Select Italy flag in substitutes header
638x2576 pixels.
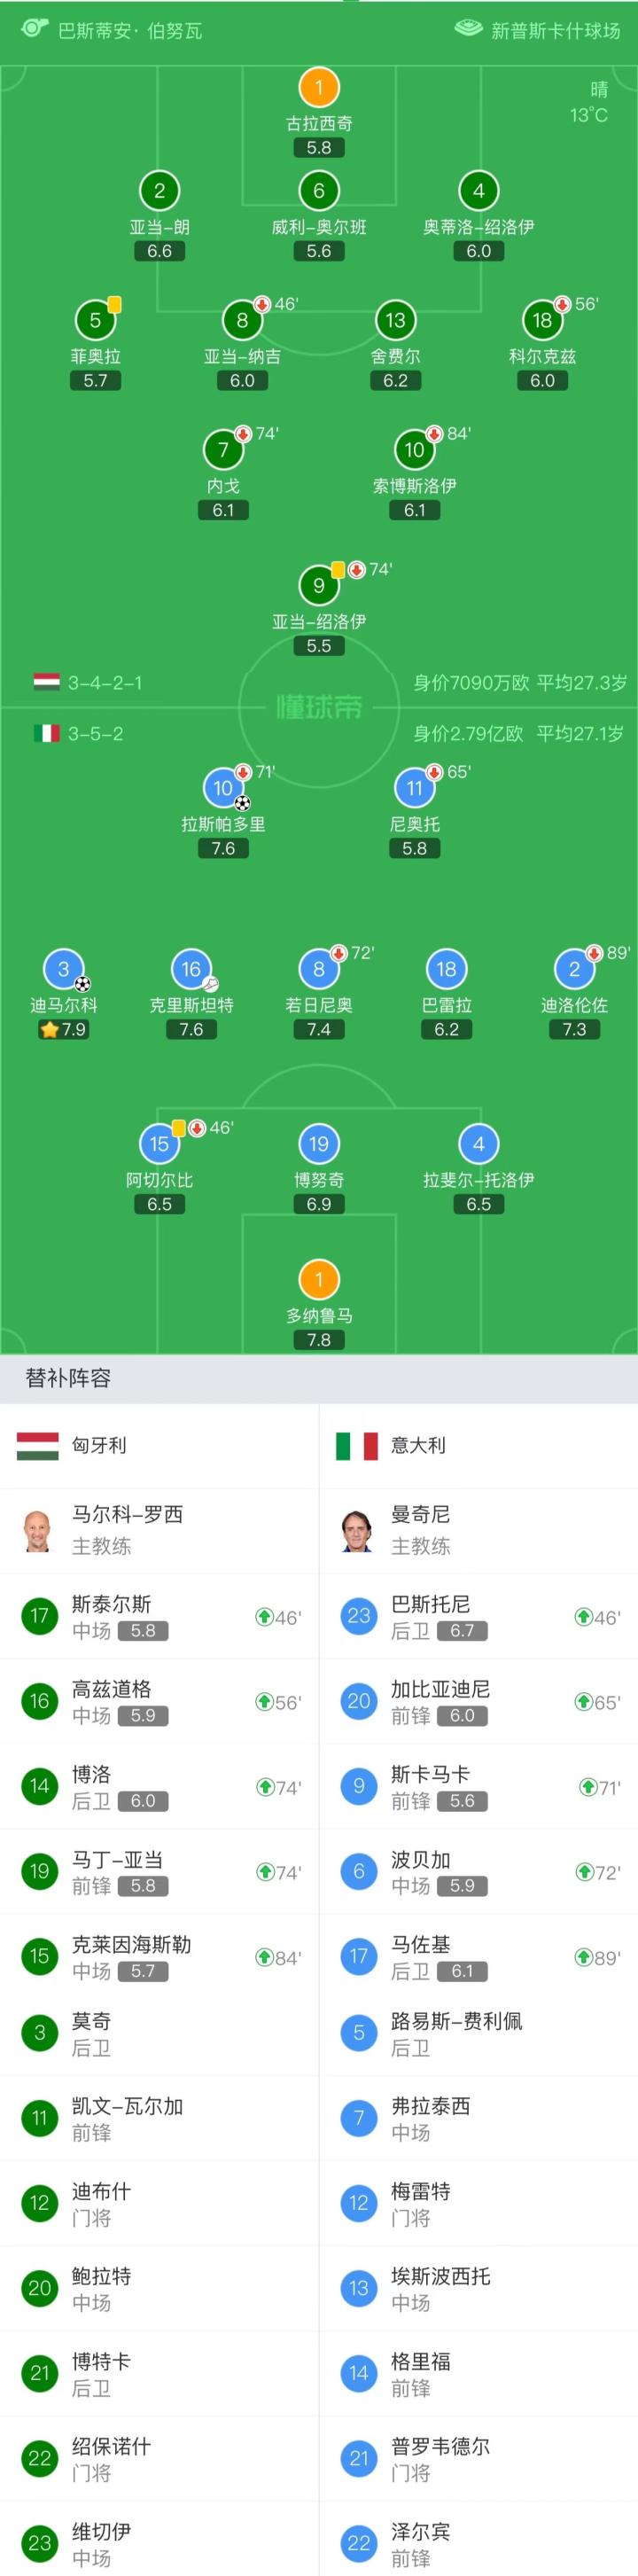tap(357, 1445)
